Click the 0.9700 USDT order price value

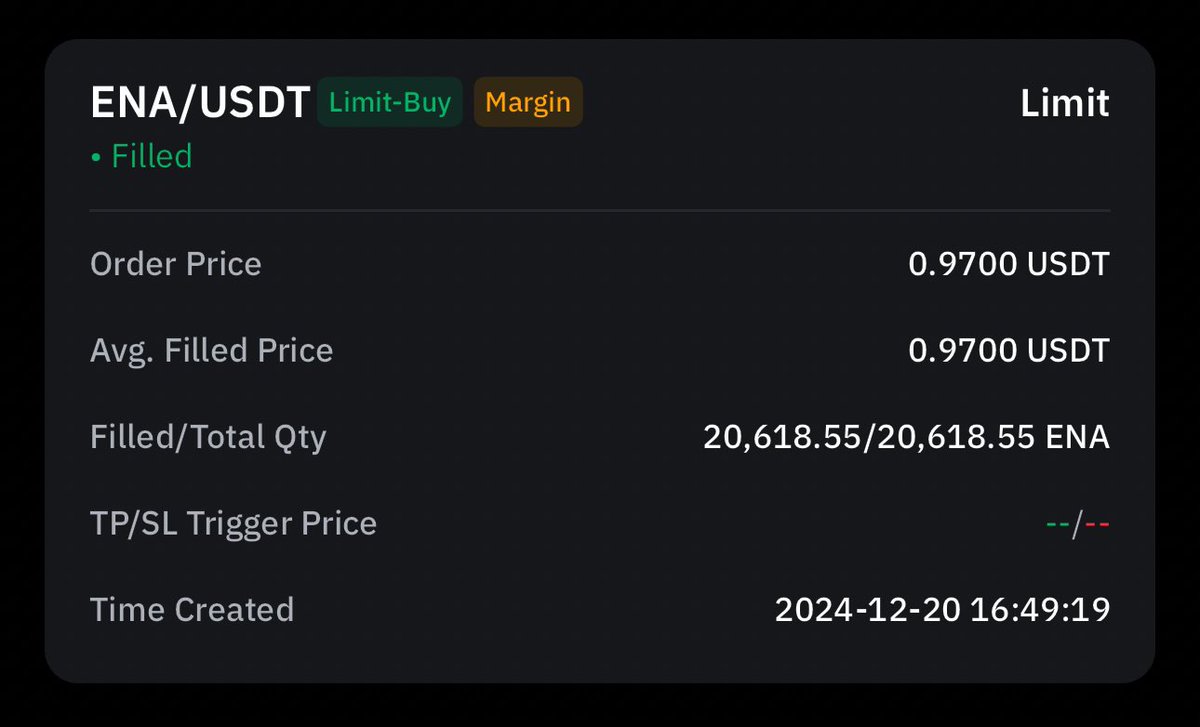[1009, 264]
